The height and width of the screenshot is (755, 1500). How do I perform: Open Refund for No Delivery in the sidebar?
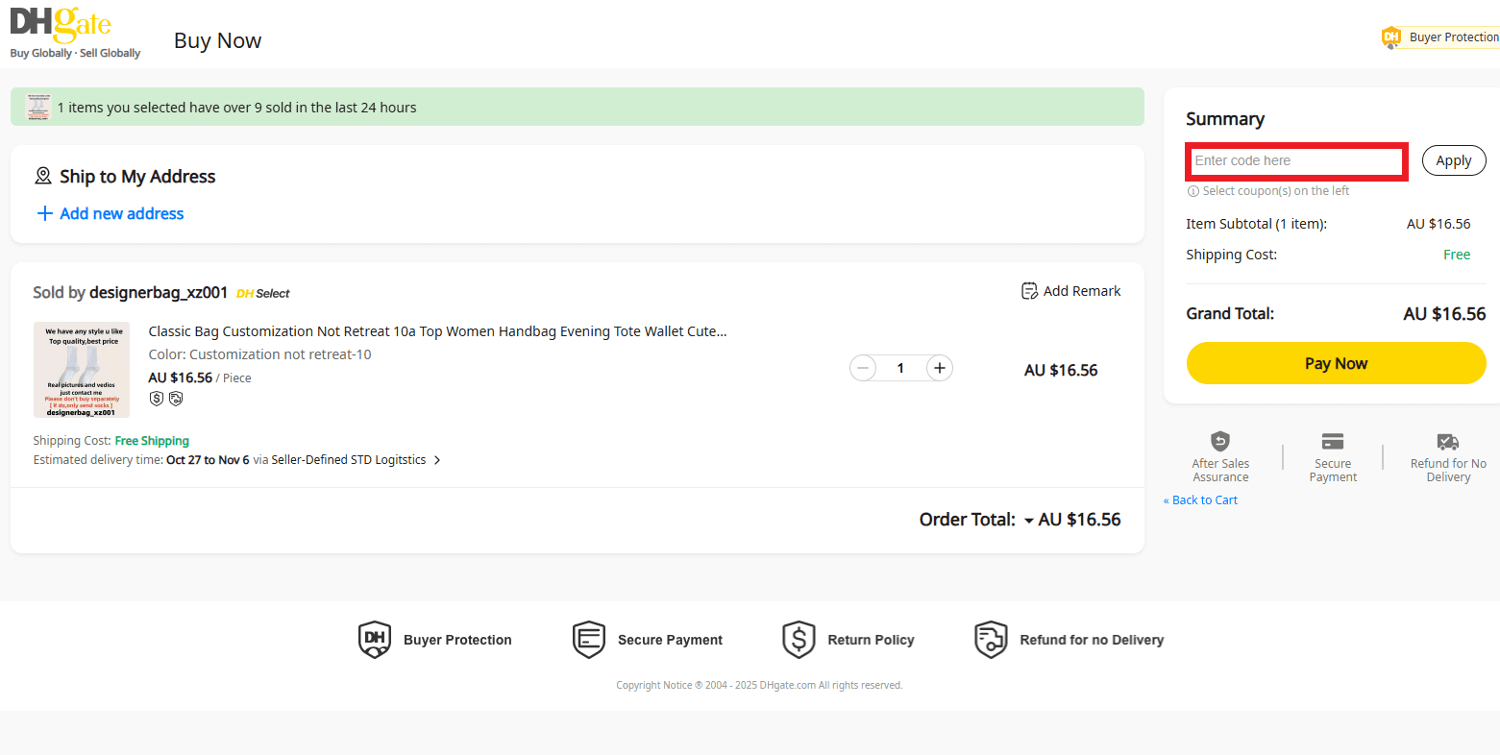tap(1447, 442)
